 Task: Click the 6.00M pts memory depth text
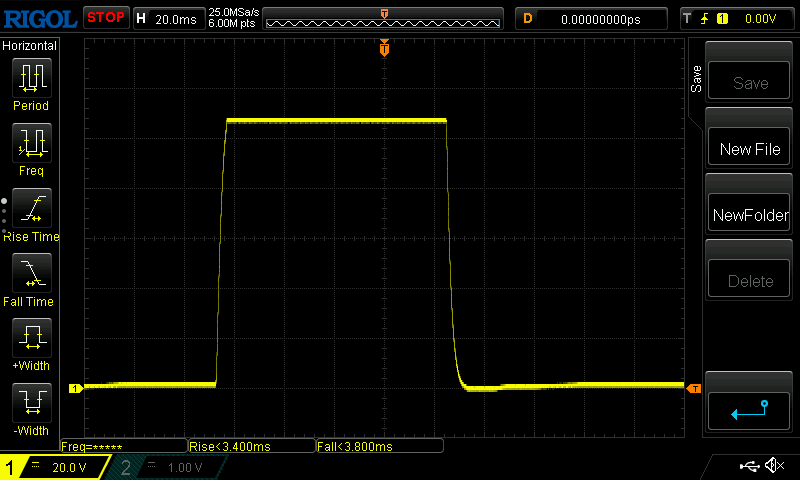tap(232, 23)
